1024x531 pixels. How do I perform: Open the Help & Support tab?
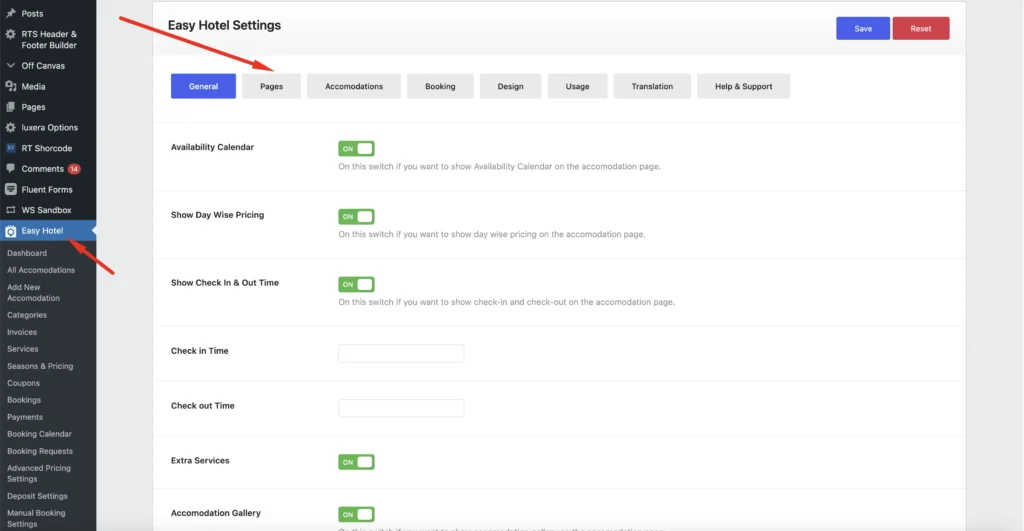pyautogui.click(x=743, y=86)
